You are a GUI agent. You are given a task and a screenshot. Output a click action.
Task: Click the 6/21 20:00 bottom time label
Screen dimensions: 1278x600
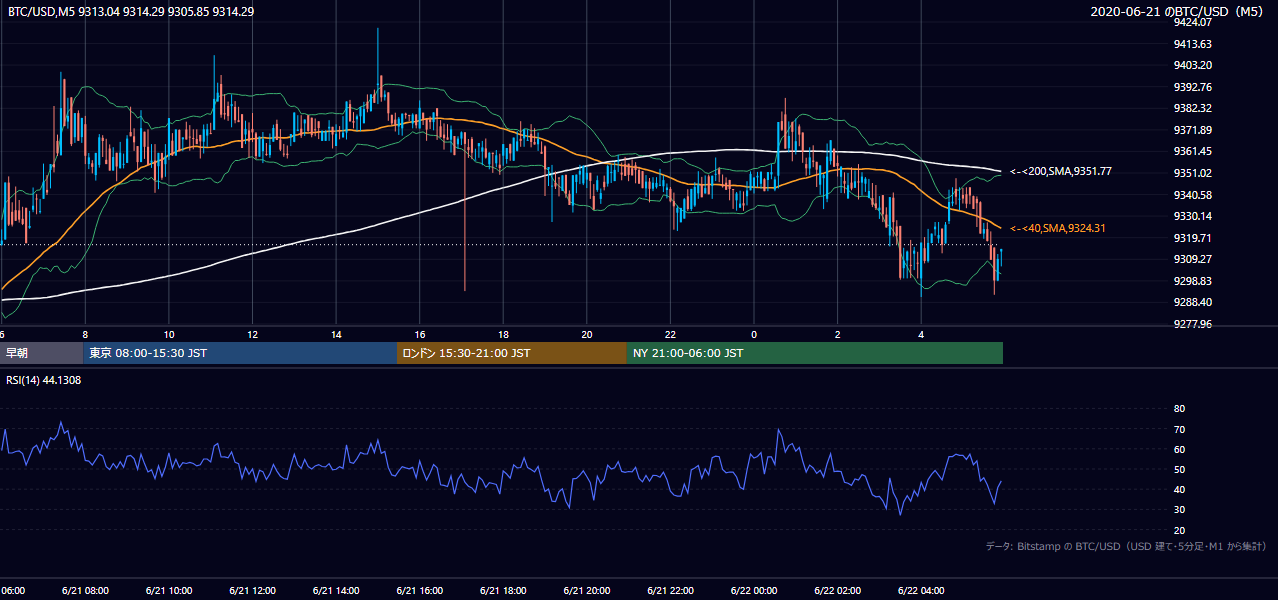tap(586, 591)
